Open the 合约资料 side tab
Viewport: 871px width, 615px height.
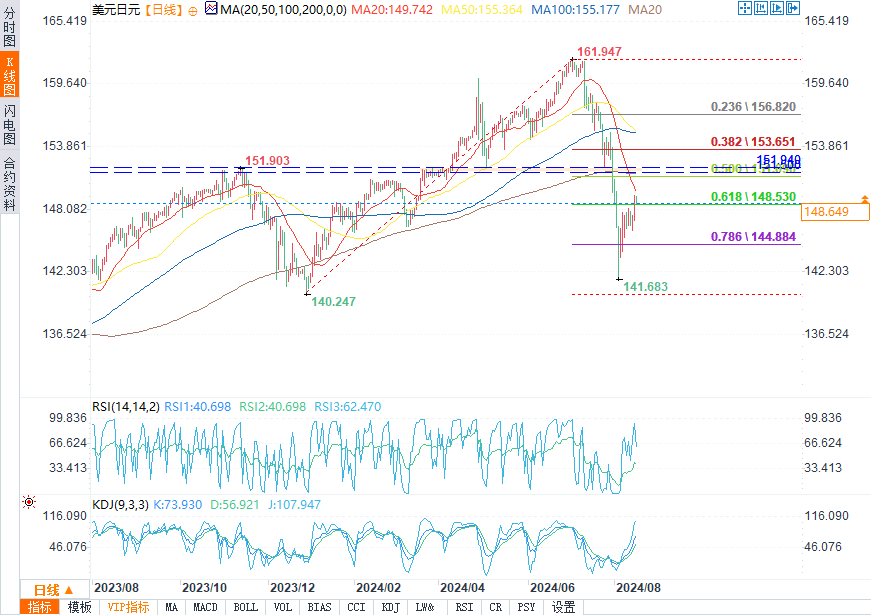9,183
